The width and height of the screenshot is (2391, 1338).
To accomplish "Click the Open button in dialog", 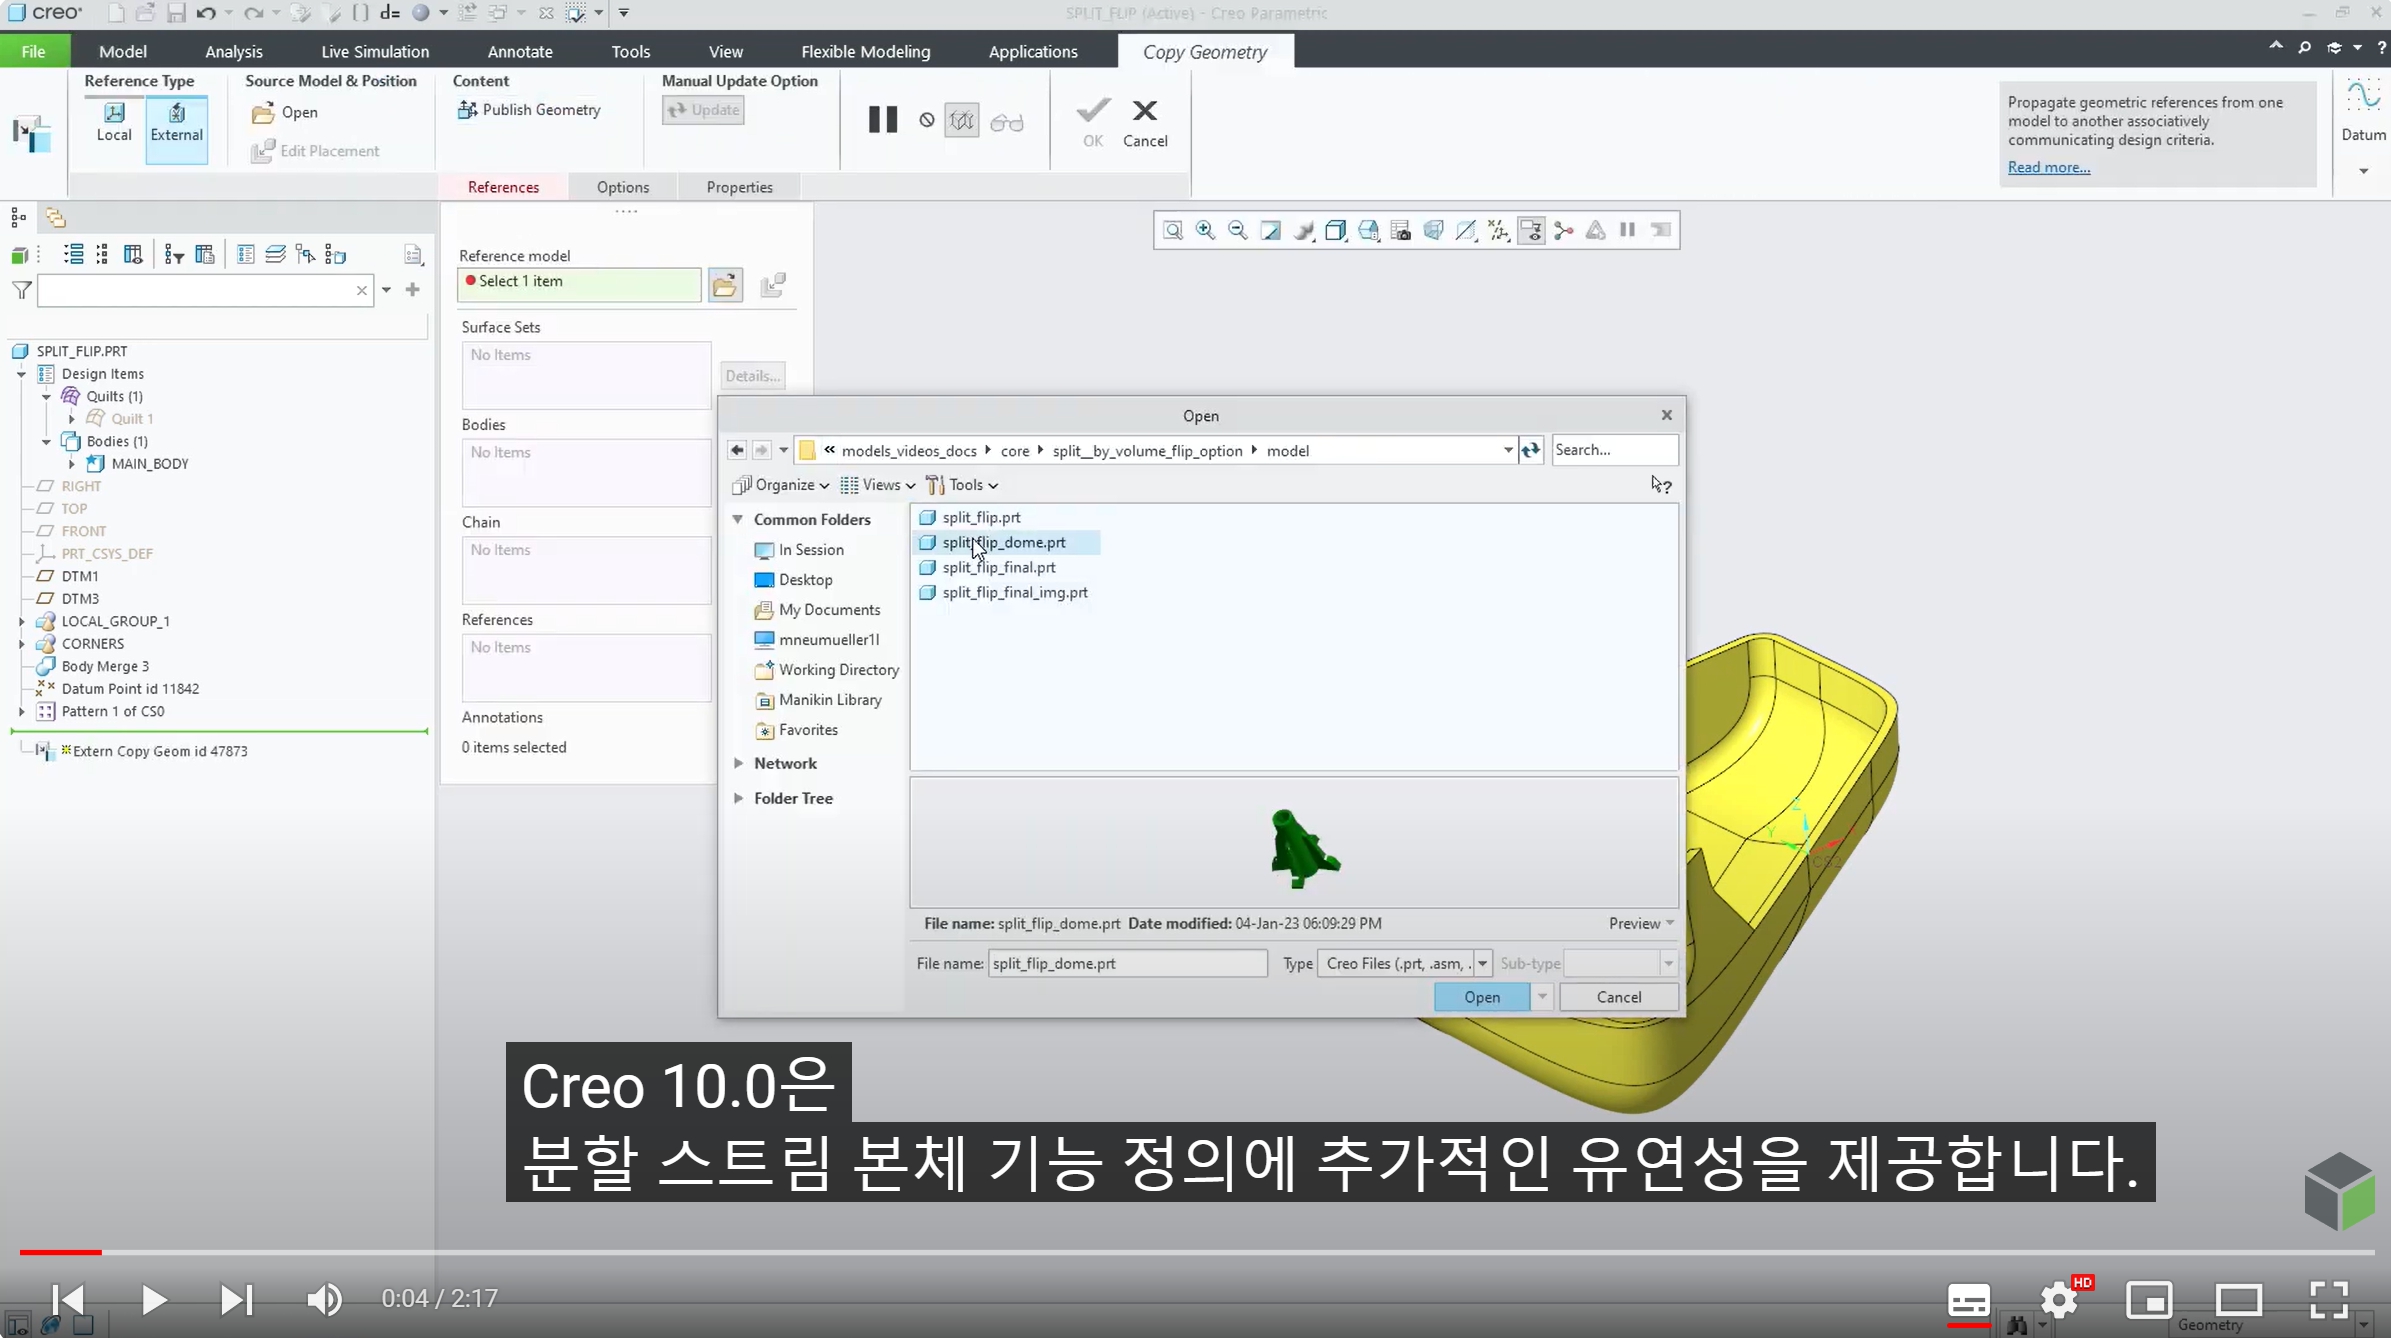I will coord(1481,997).
